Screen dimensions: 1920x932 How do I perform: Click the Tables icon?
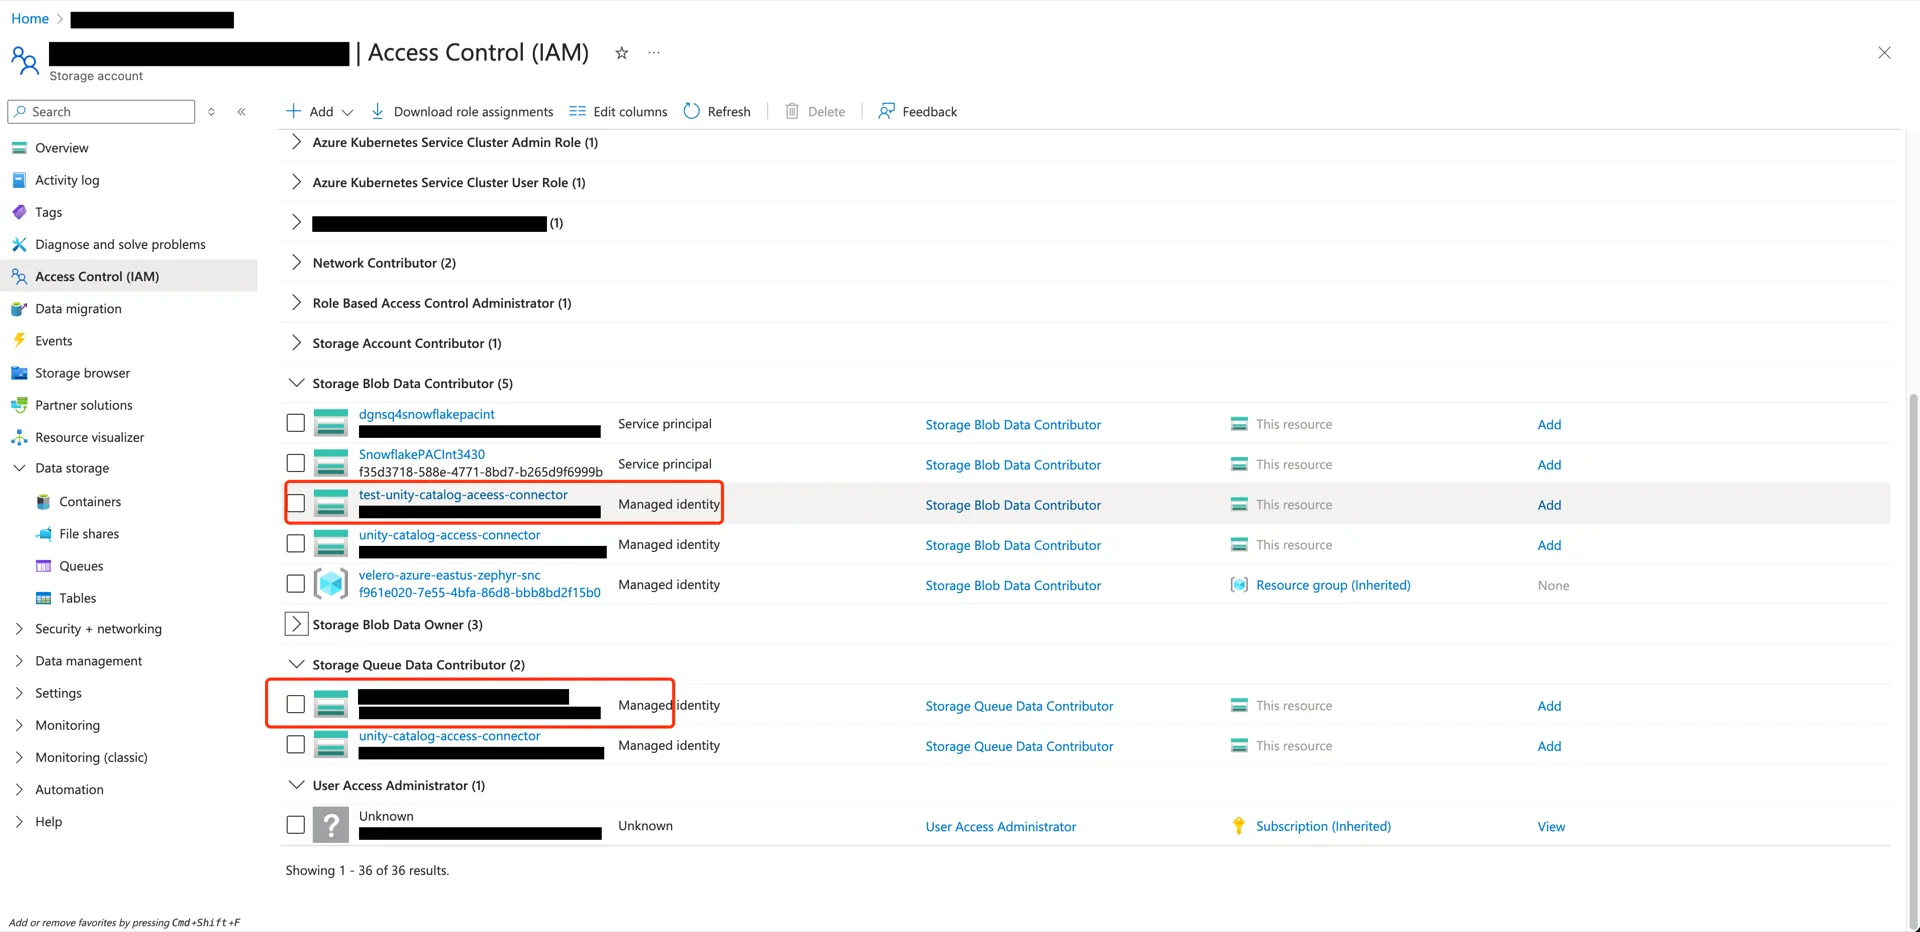43,598
